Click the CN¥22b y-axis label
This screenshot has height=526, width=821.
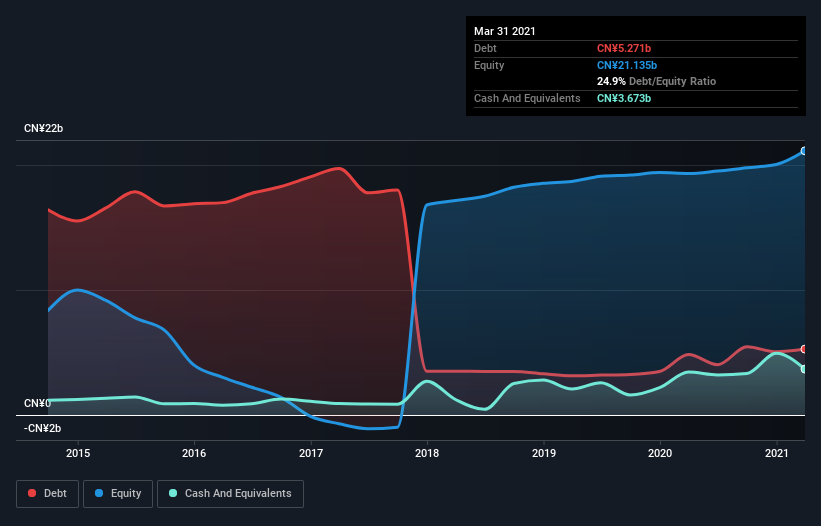[x=43, y=129]
